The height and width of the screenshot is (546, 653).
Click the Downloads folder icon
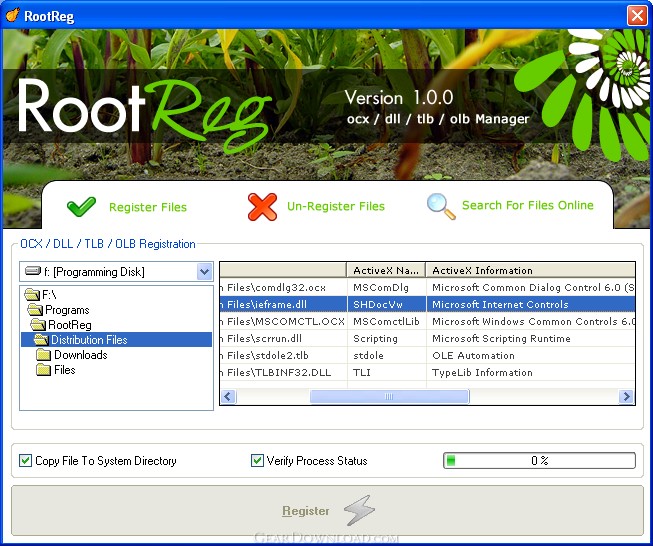pyautogui.click(x=43, y=354)
